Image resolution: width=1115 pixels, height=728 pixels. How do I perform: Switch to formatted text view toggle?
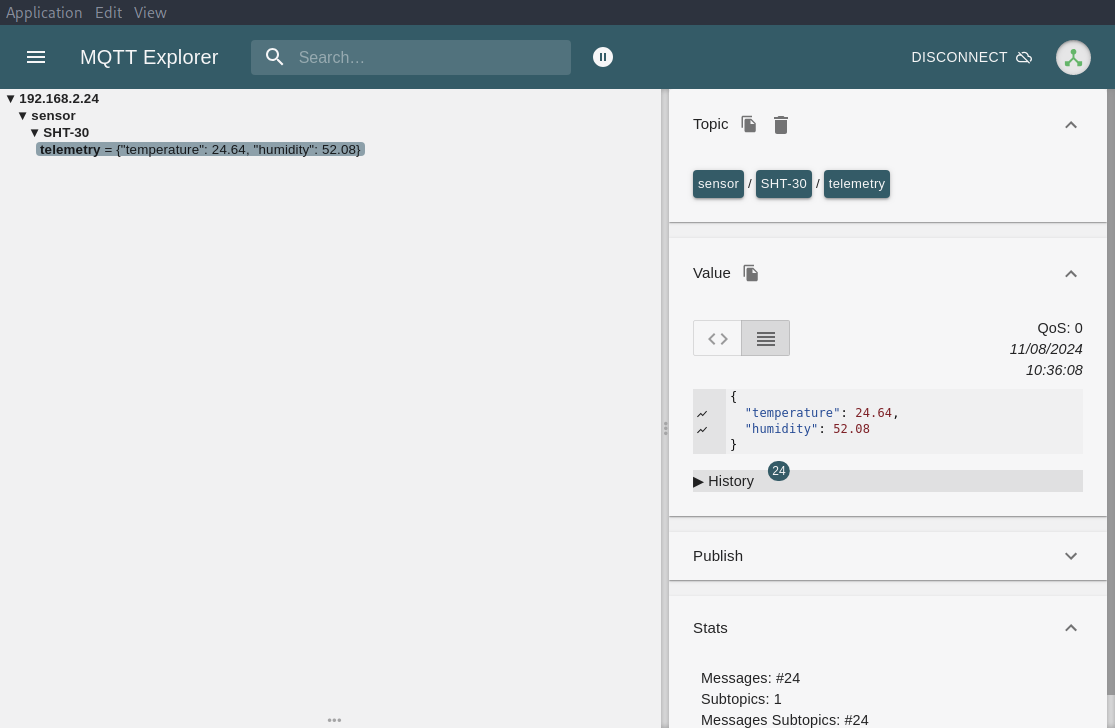pyautogui.click(x=765, y=338)
